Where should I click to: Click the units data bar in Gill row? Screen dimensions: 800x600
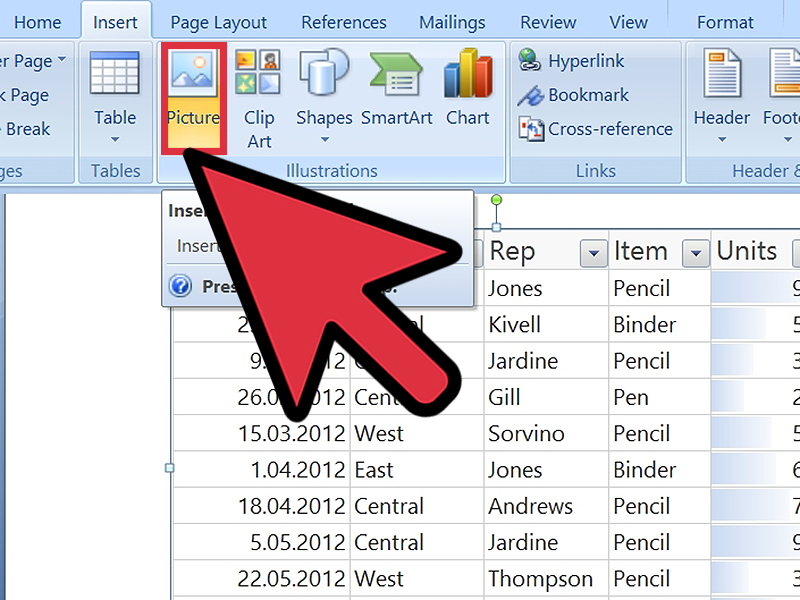pyautogui.click(x=729, y=397)
